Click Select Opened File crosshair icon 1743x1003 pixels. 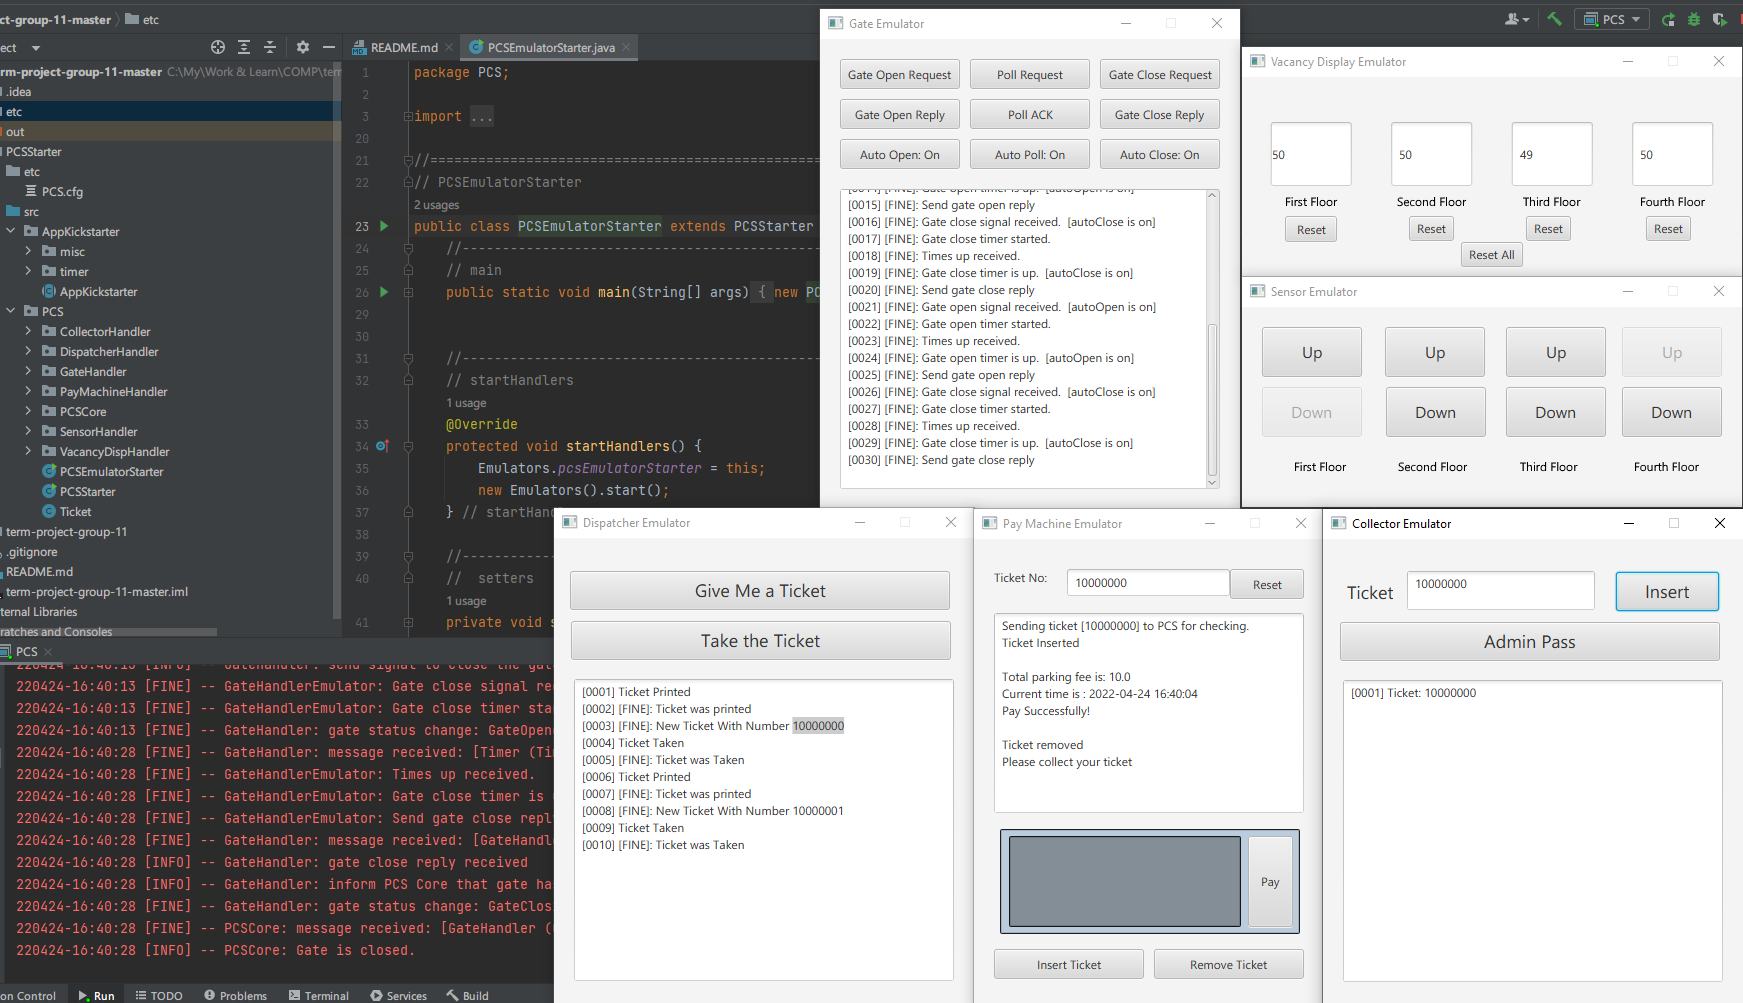[218, 47]
